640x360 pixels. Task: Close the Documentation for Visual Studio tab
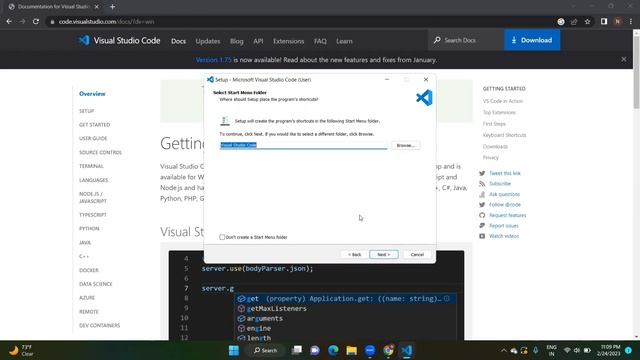(x=96, y=7)
